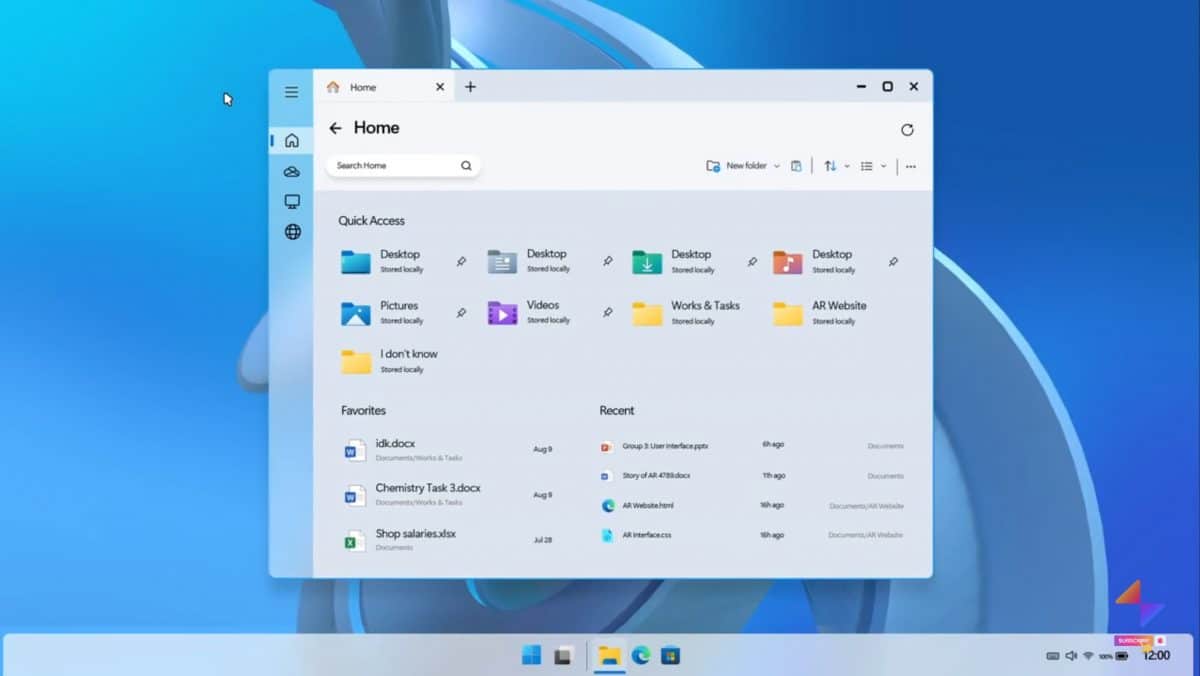Select the Home icon in the sidebar
This screenshot has width=1200, height=676.
point(291,140)
